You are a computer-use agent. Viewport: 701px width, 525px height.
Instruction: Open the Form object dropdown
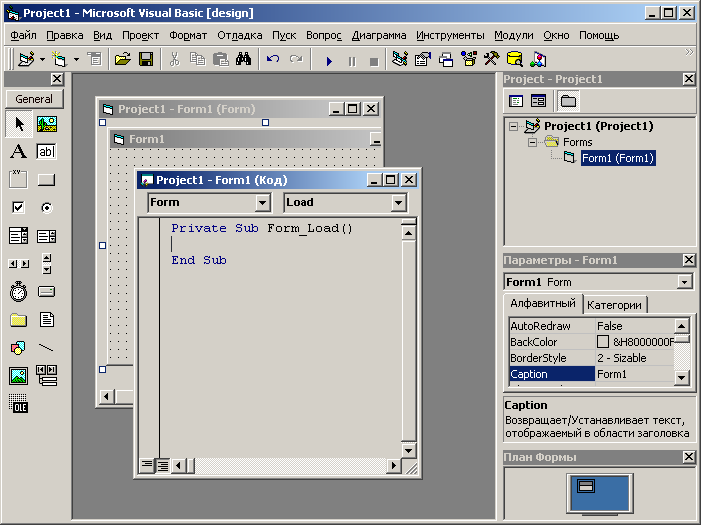coord(263,203)
